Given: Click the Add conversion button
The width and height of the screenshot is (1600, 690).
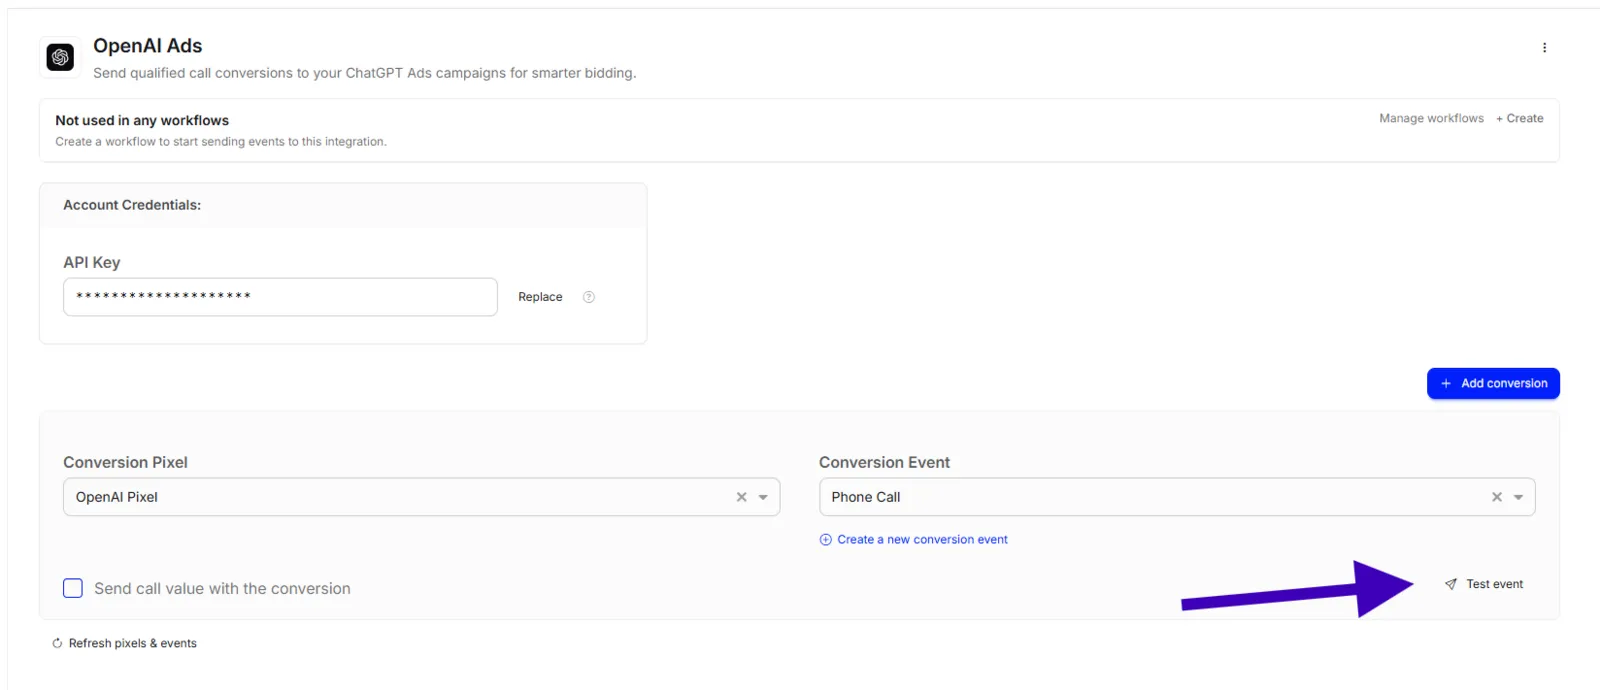Looking at the screenshot, I should (1493, 383).
